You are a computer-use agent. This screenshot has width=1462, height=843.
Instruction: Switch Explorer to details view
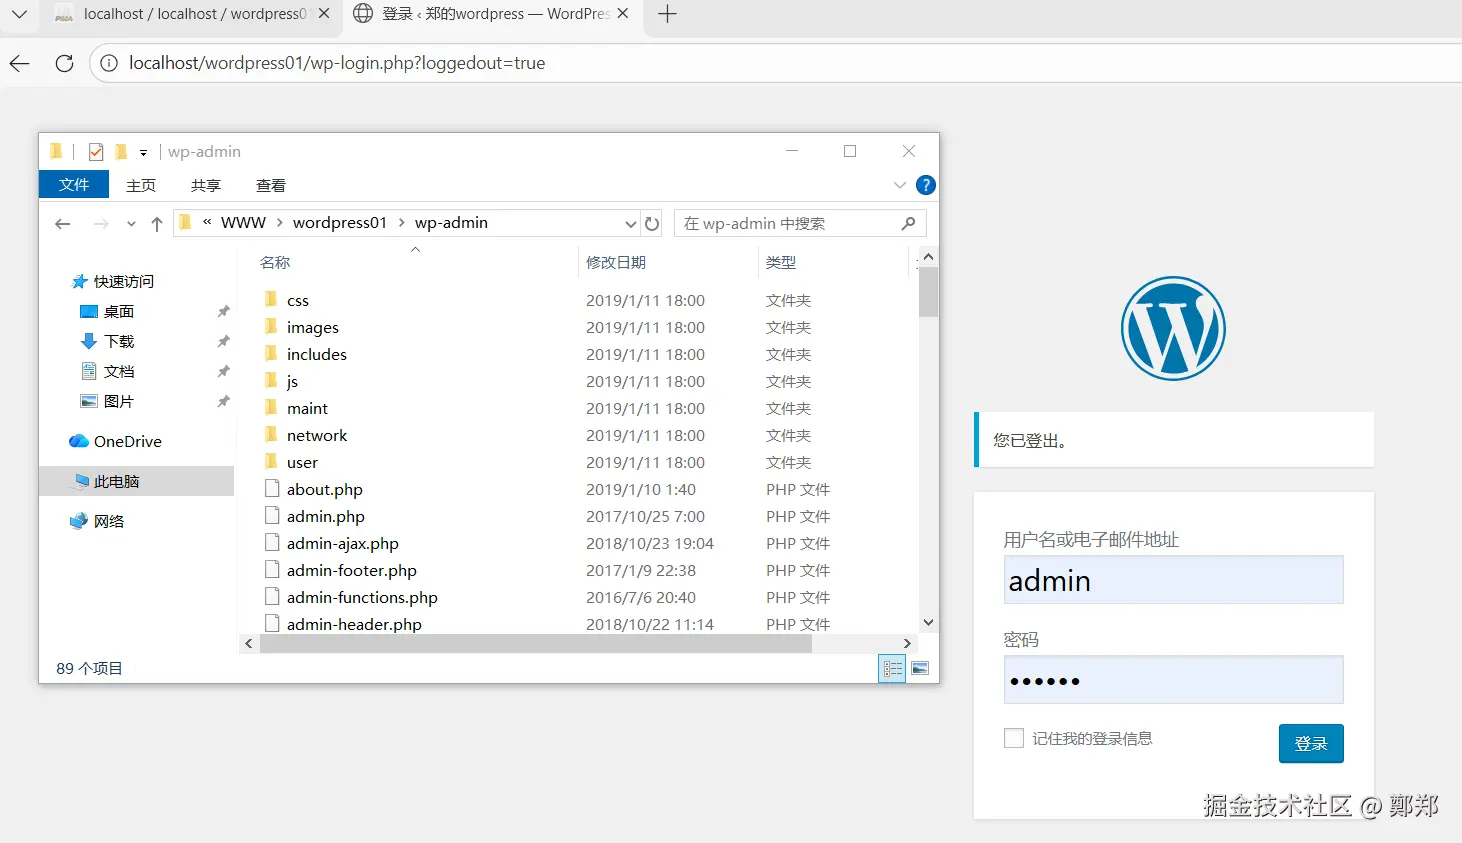point(892,669)
